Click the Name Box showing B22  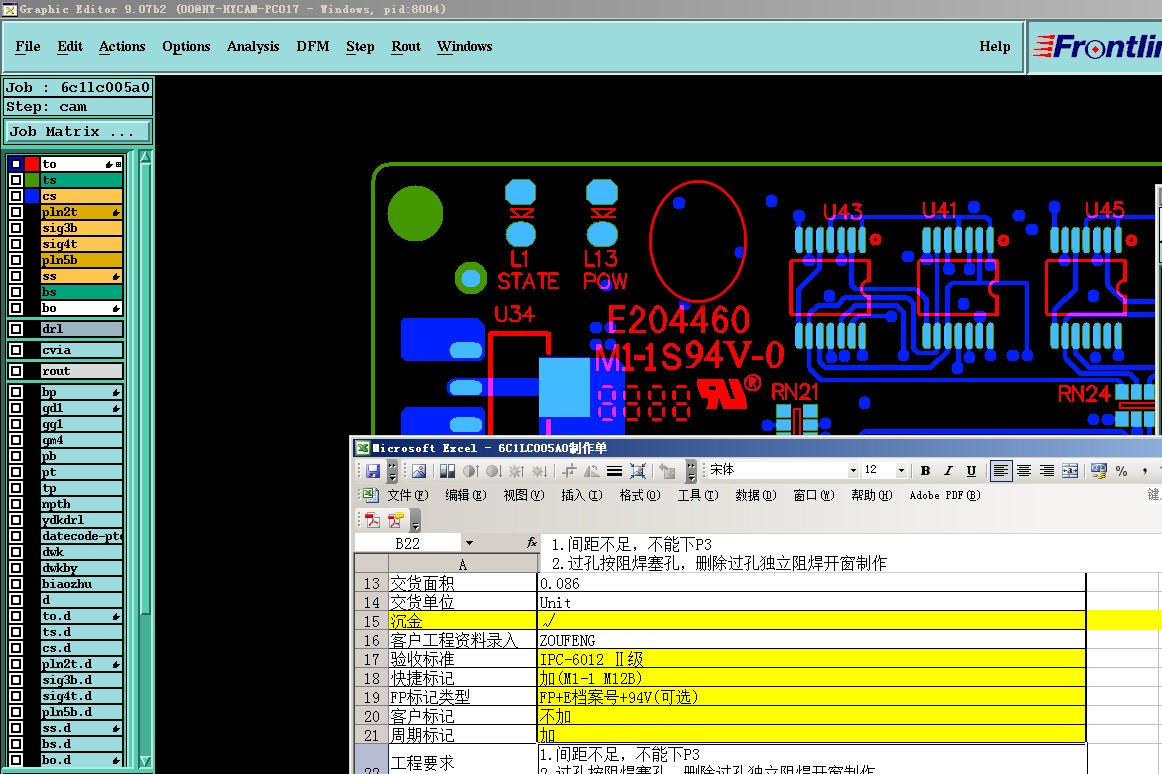click(408, 543)
